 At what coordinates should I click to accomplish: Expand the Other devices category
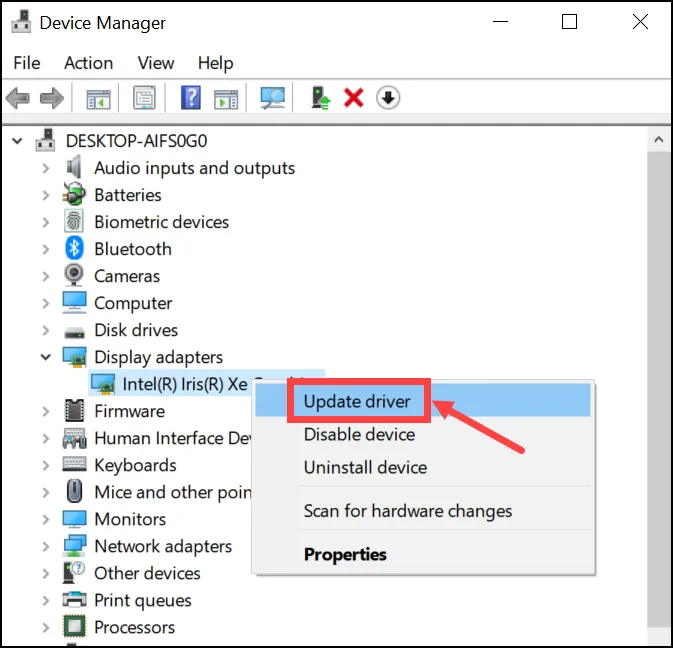(46, 573)
